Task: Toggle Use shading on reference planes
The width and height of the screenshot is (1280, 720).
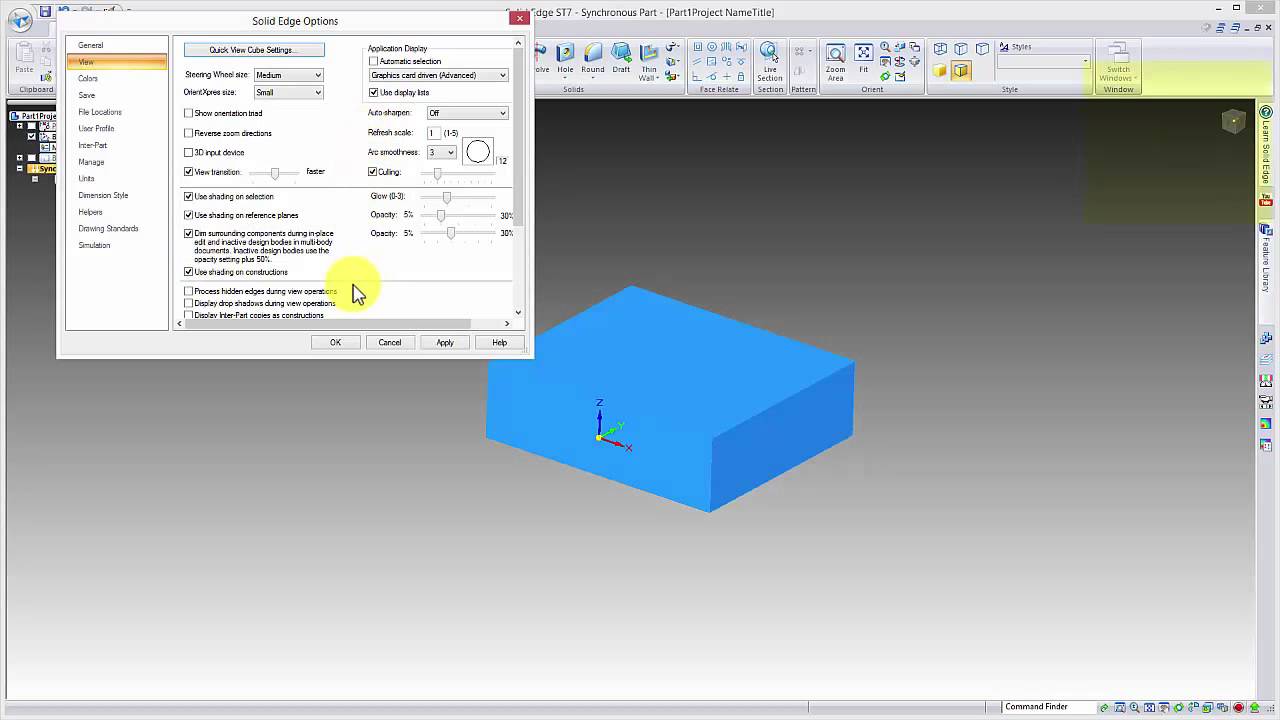Action: (x=189, y=215)
